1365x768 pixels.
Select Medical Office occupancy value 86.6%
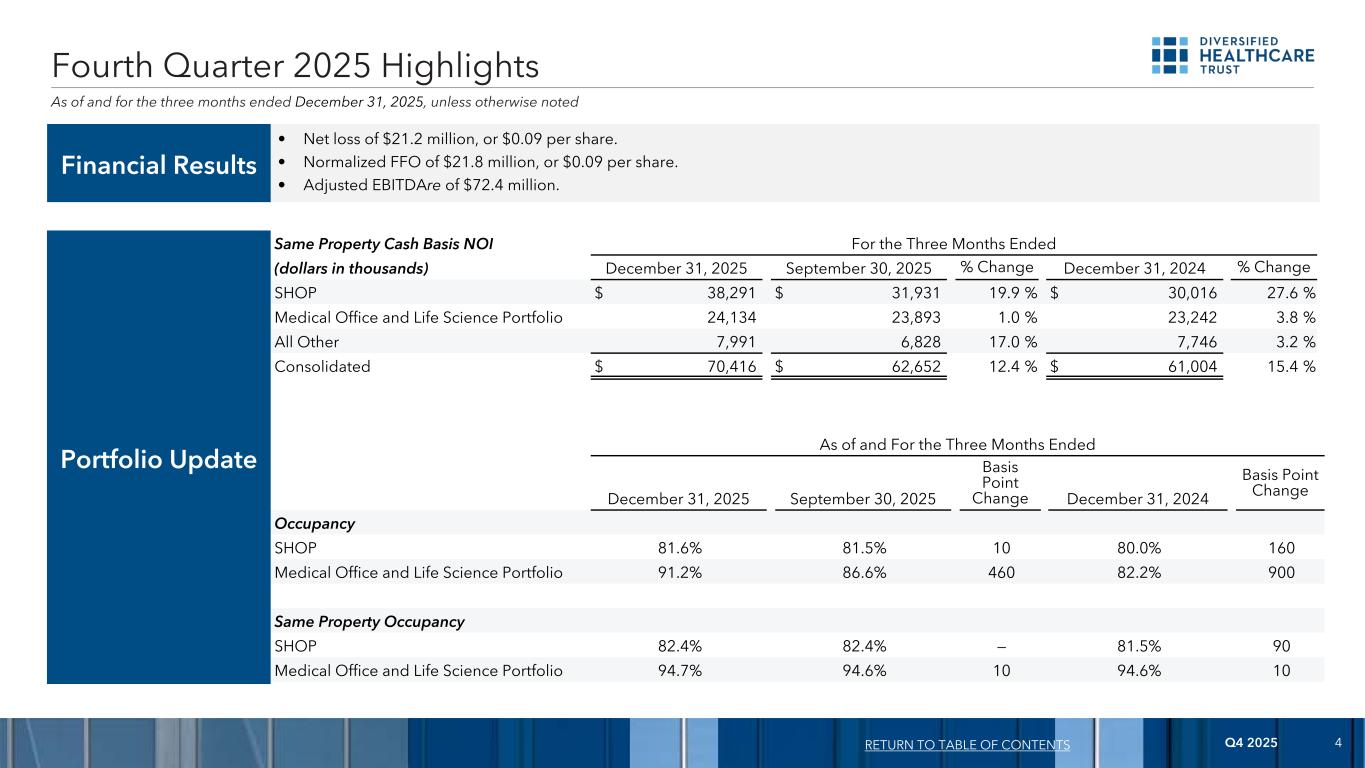click(x=863, y=573)
